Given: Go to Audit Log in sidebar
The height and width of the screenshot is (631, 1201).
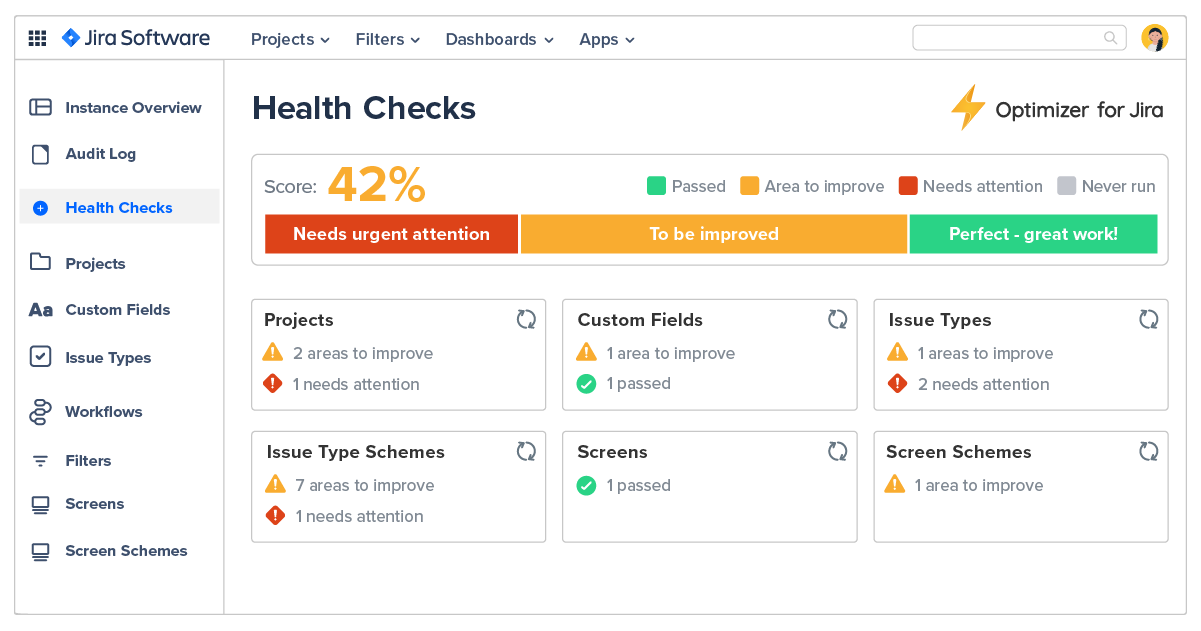Looking at the screenshot, I should pyautogui.click(x=100, y=154).
